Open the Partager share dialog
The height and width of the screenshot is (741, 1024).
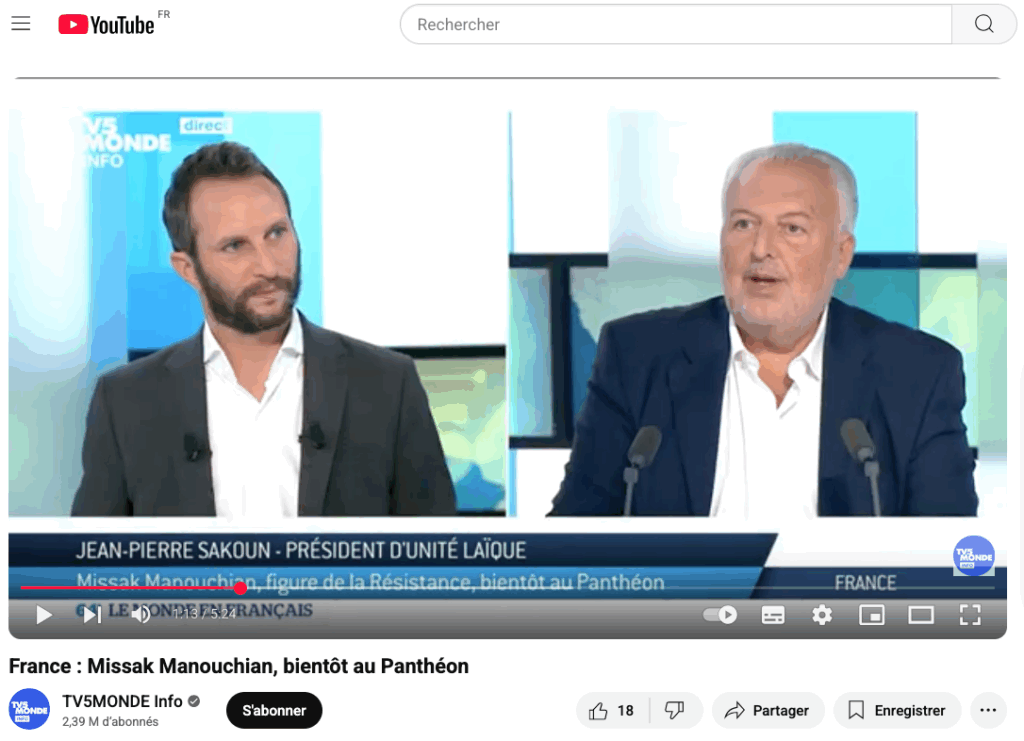pos(768,710)
